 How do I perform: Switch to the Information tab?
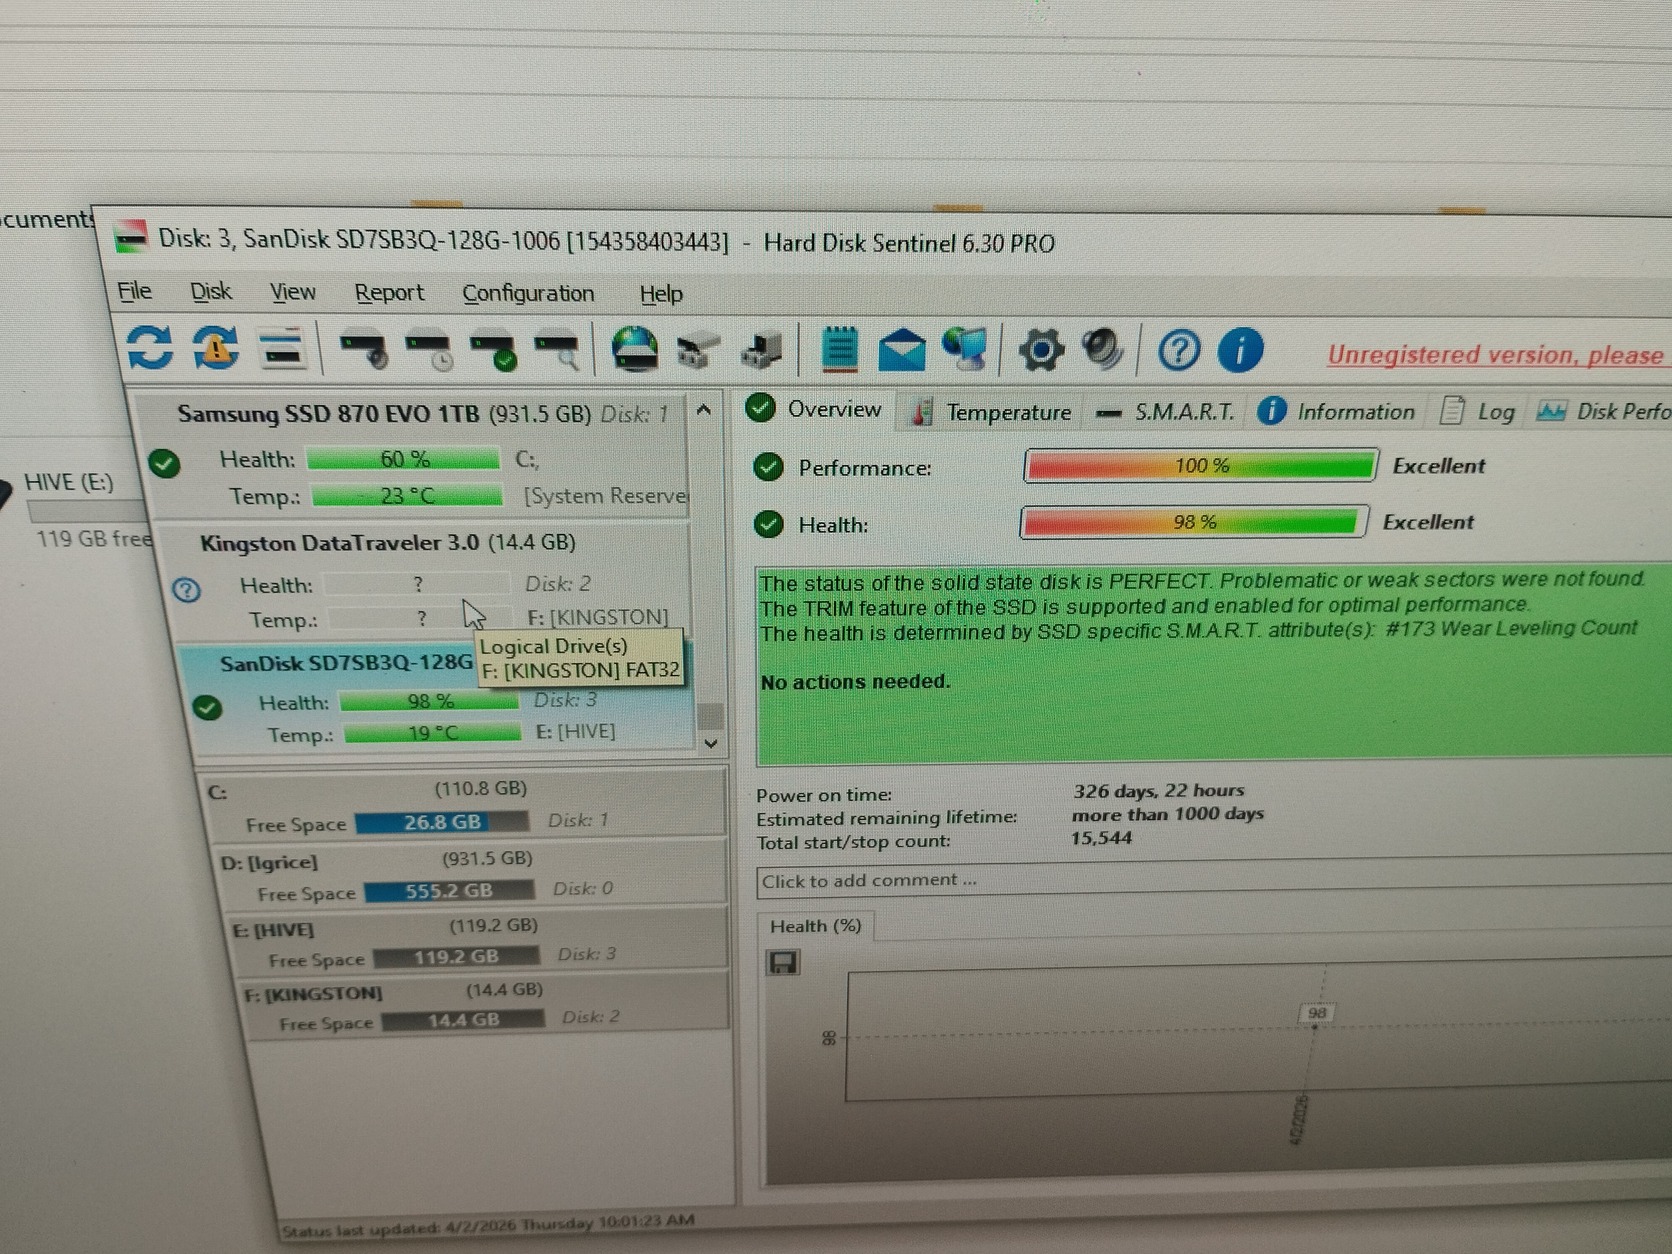(x=1336, y=411)
